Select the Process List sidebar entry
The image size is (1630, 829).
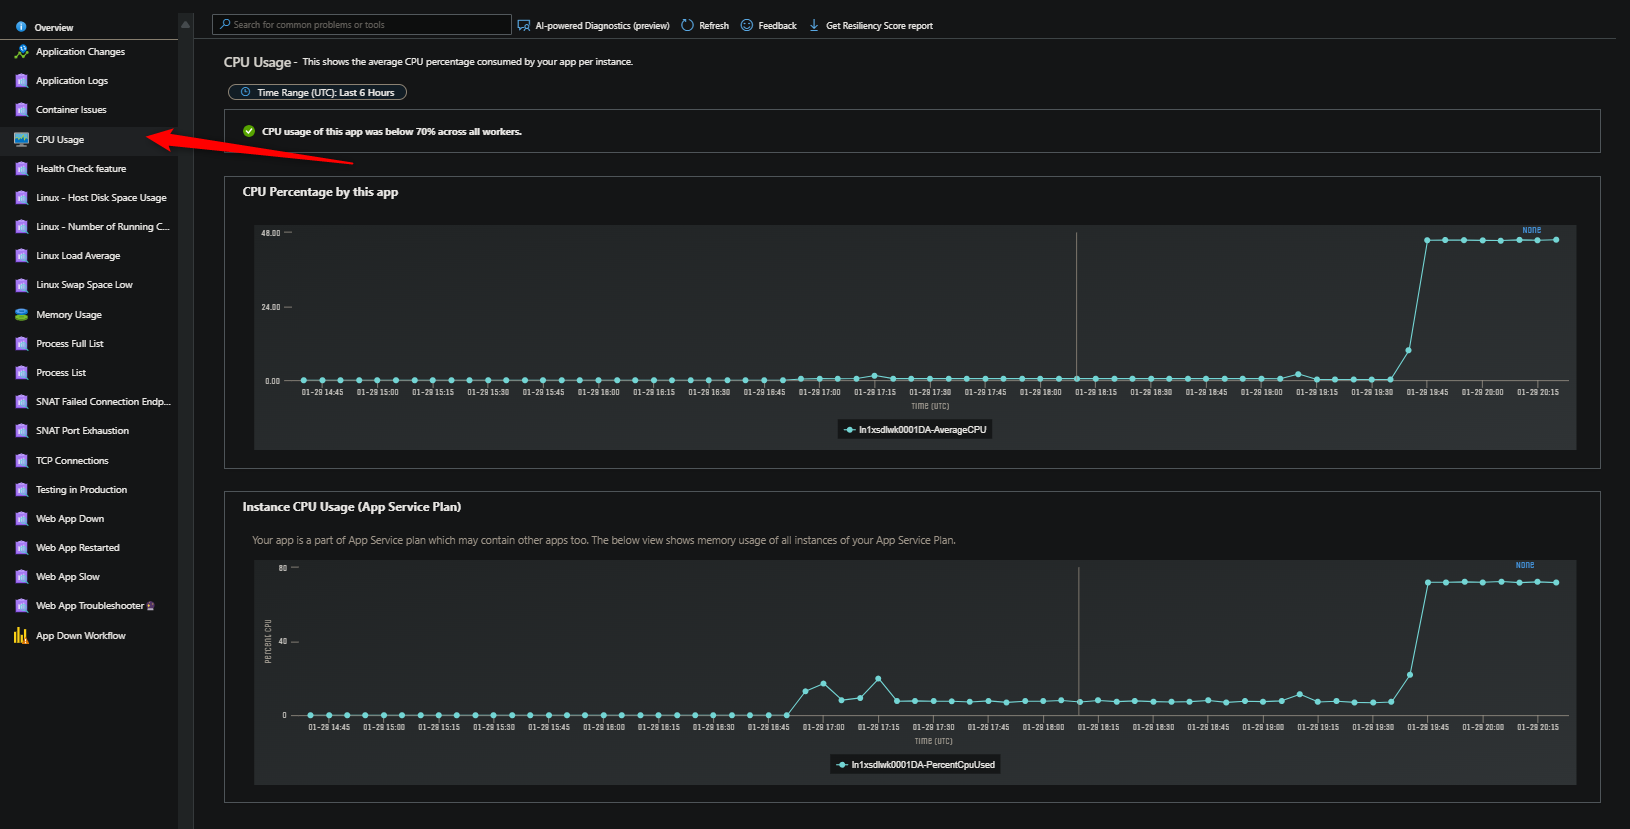(x=61, y=373)
